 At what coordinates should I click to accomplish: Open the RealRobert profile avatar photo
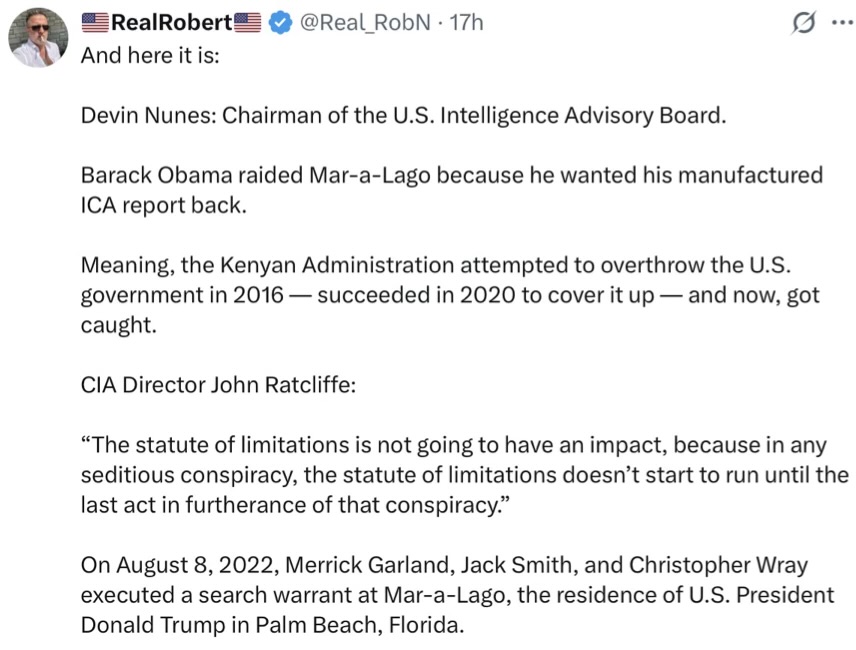point(38,39)
